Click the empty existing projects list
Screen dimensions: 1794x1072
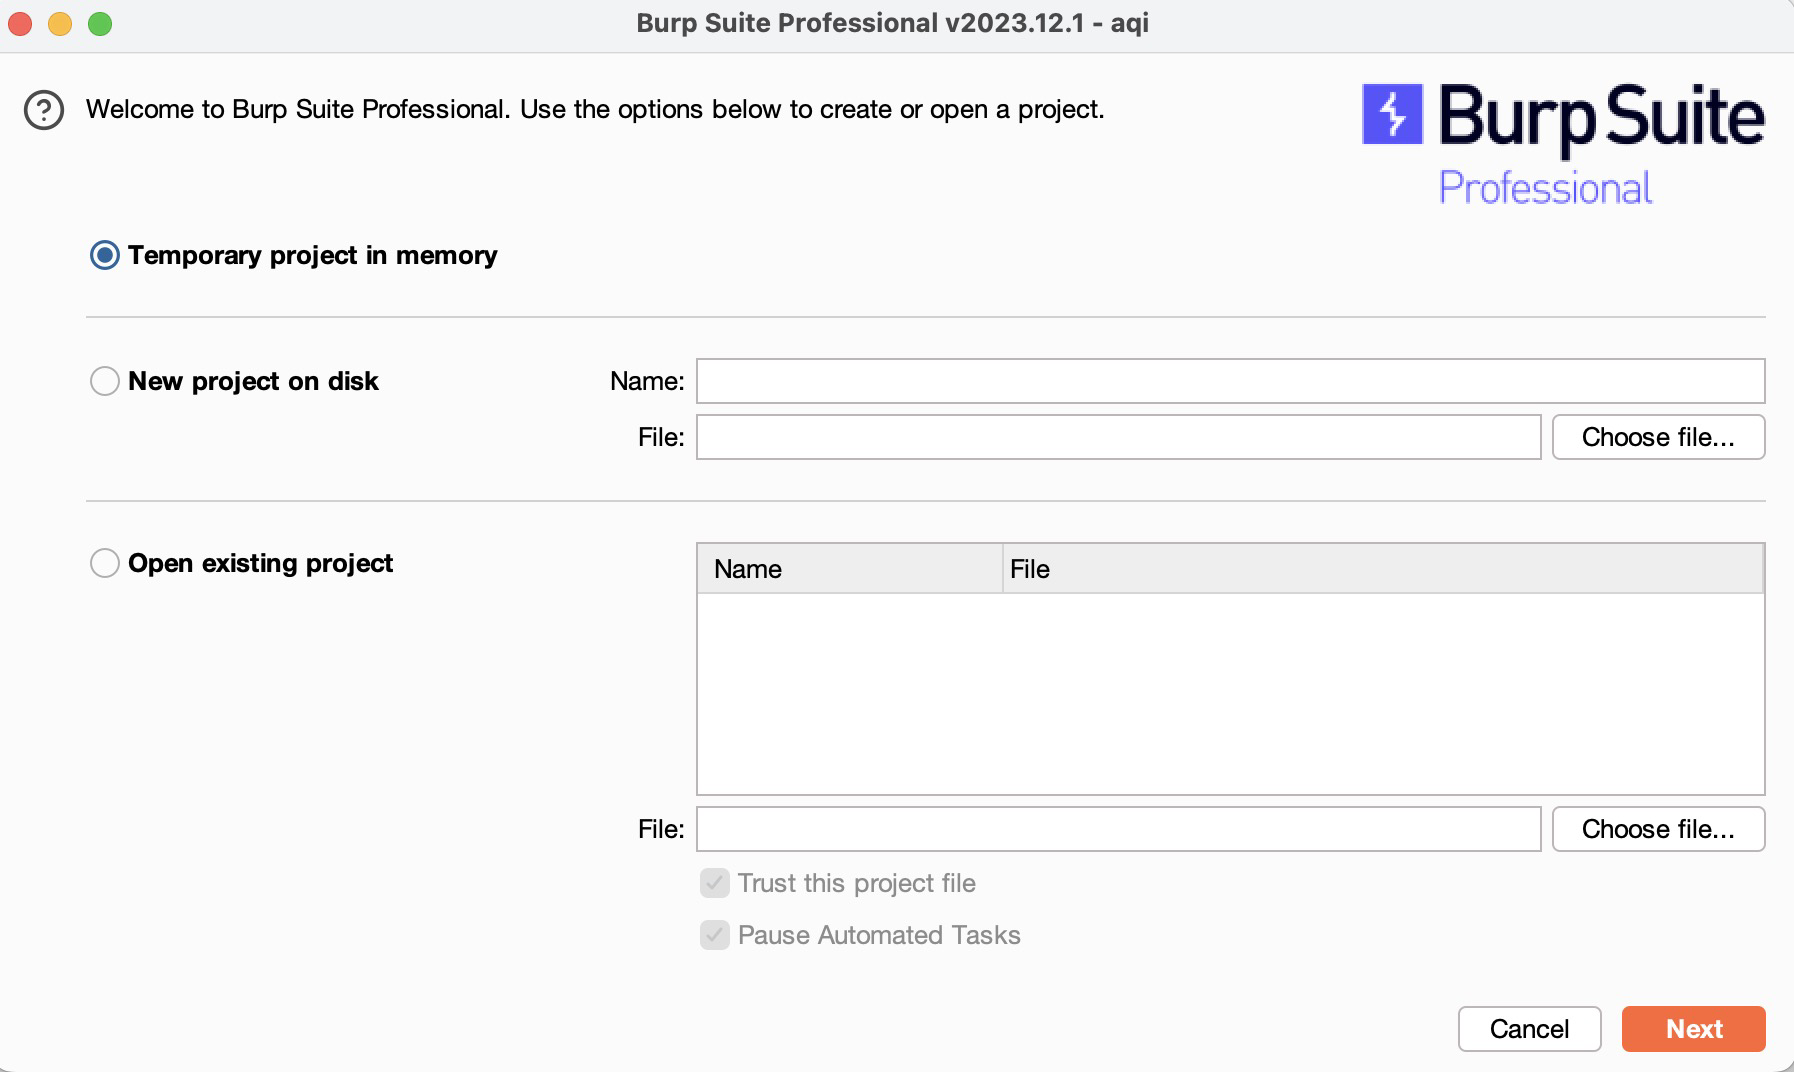1230,694
